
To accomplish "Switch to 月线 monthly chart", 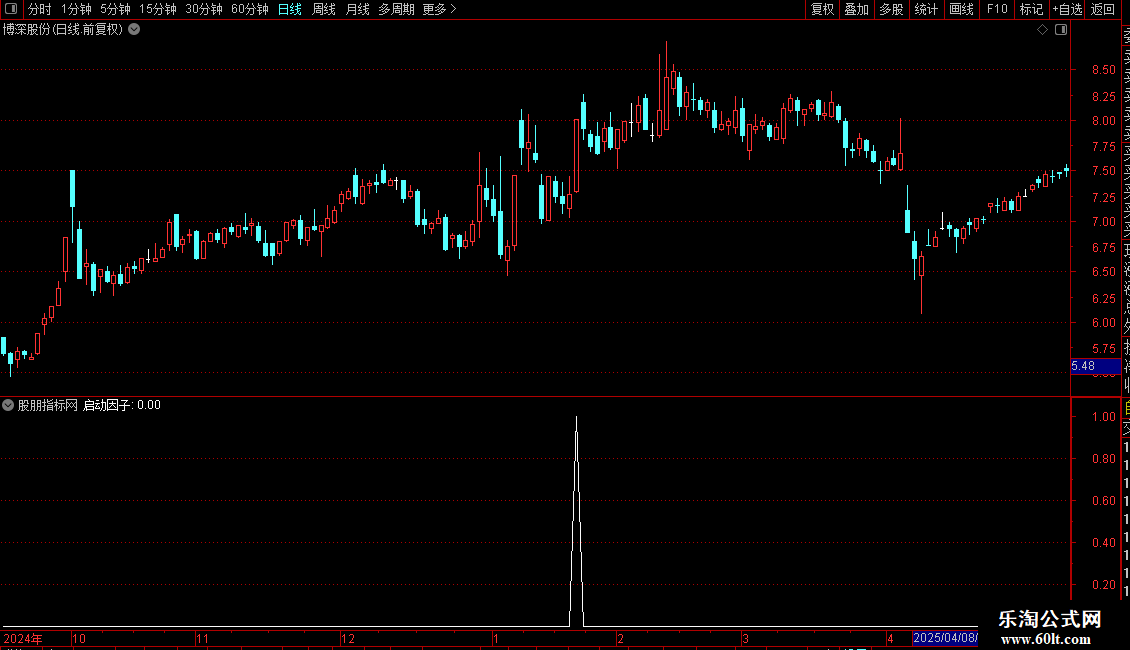I will tap(357, 9).
